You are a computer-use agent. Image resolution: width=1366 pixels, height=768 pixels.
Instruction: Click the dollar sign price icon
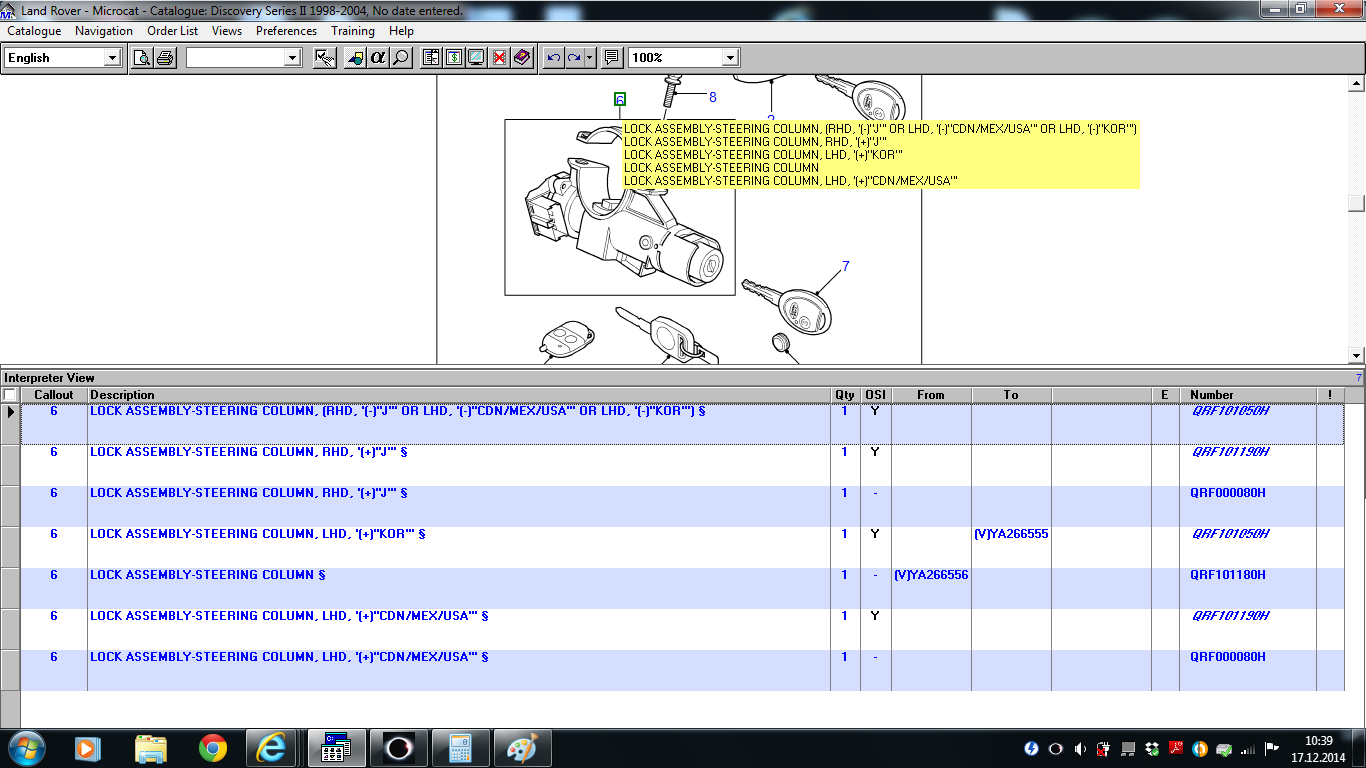[x=454, y=58]
